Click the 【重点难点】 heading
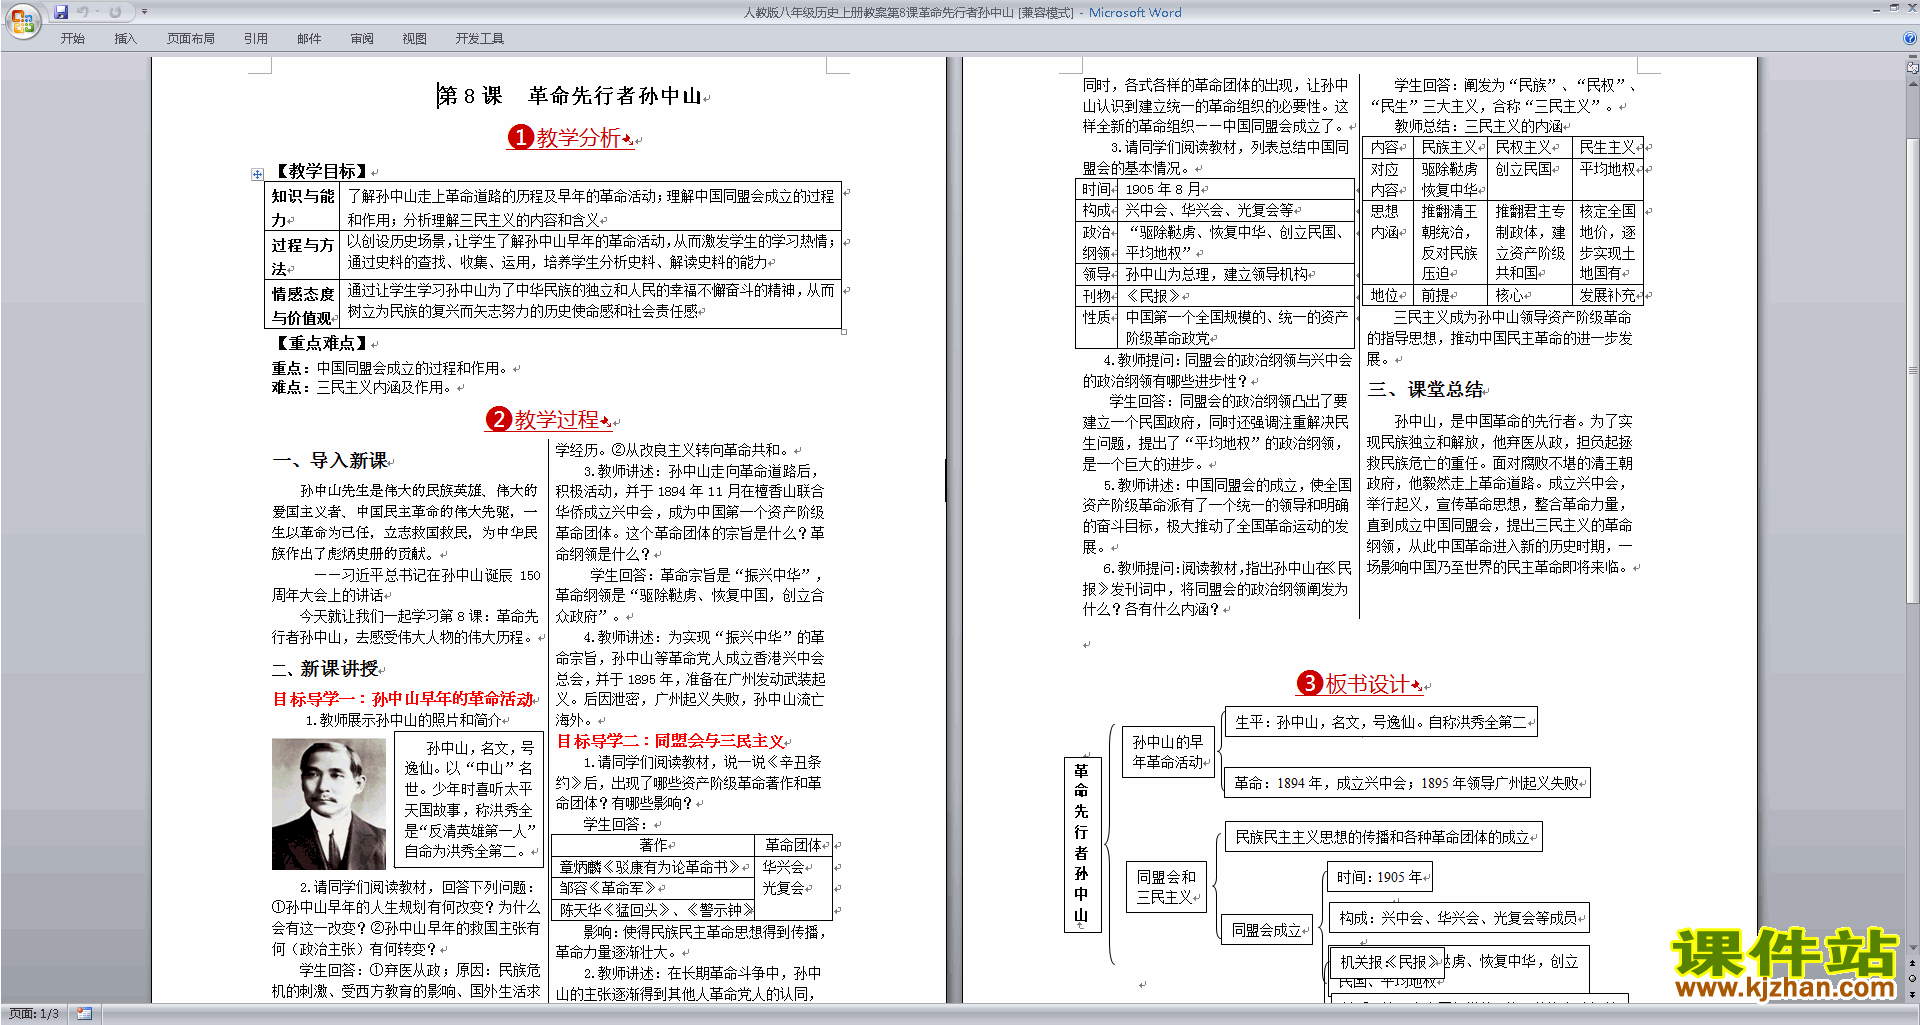The height and width of the screenshot is (1025, 1920). coord(321,343)
